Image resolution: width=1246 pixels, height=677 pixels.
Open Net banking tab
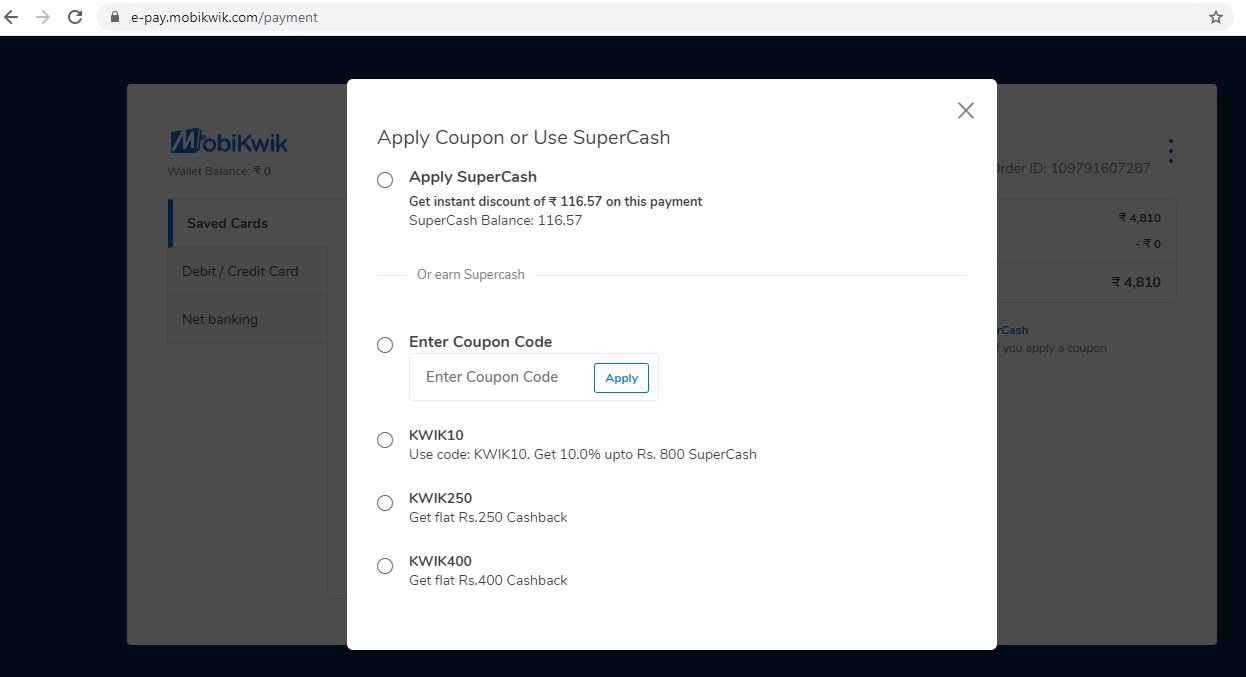248,319
